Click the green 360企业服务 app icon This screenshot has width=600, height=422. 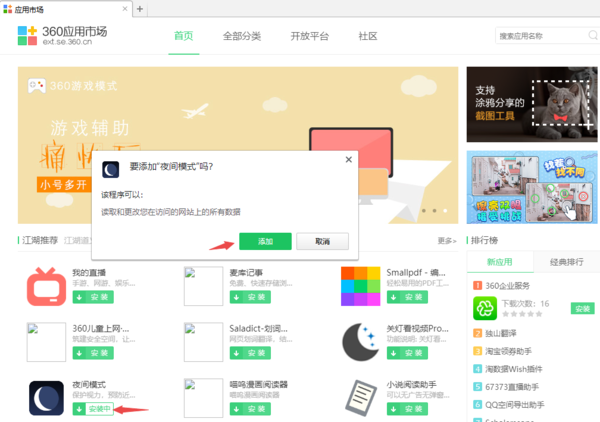click(485, 308)
